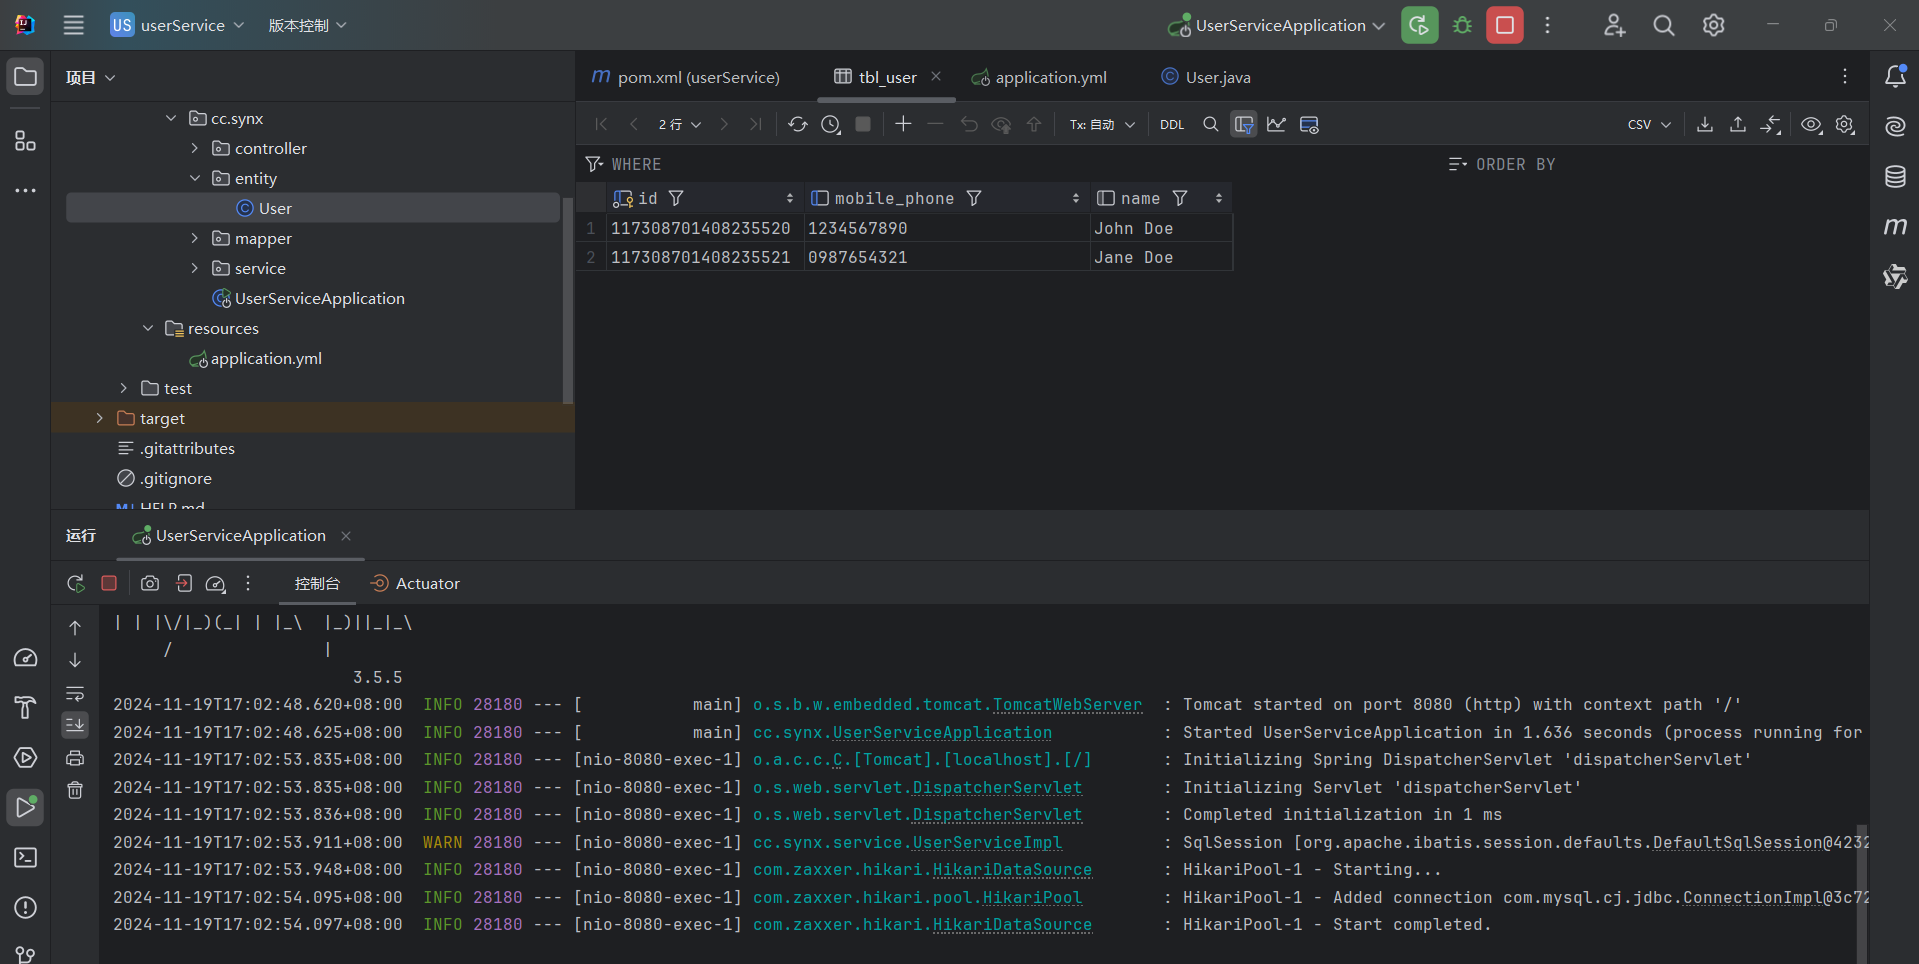Toggle scroll to end of console

tap(75, 725)
